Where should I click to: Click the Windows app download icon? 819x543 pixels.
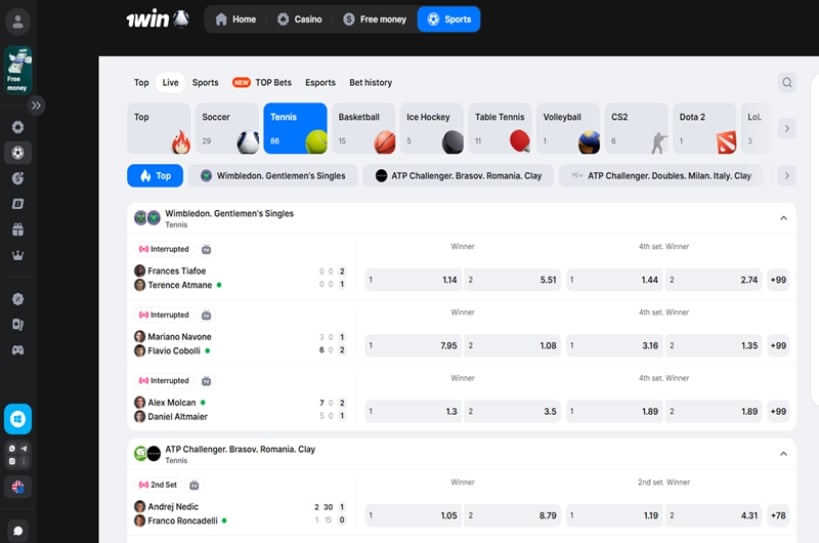coord(18,419)
